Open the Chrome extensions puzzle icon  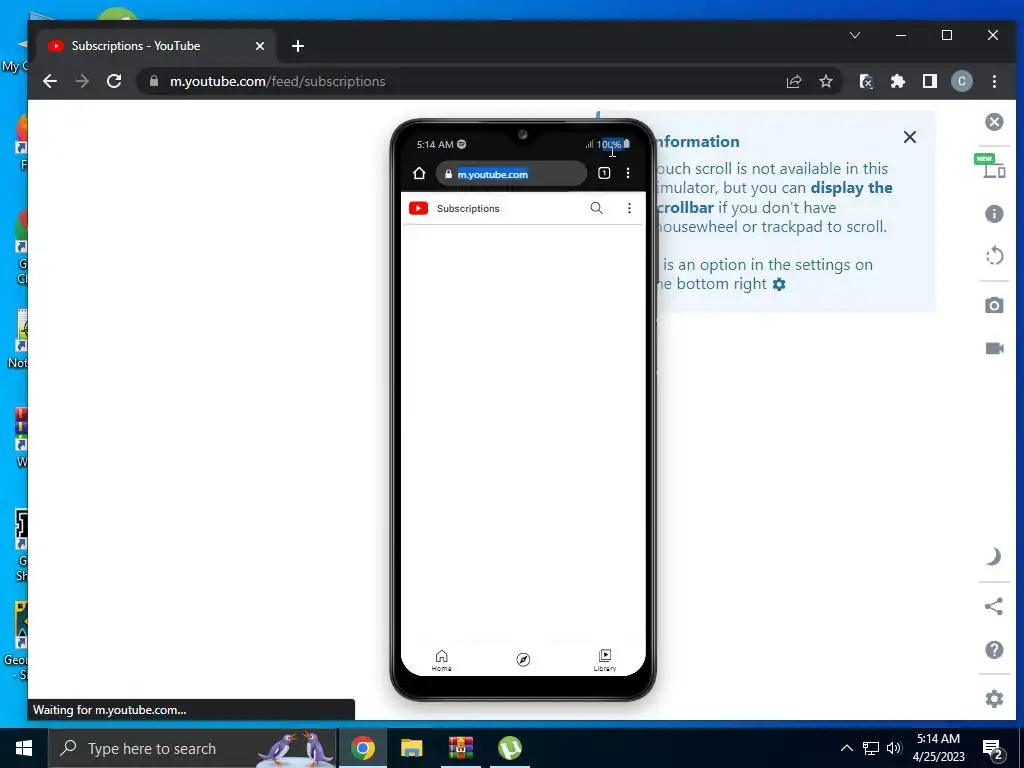898,81
